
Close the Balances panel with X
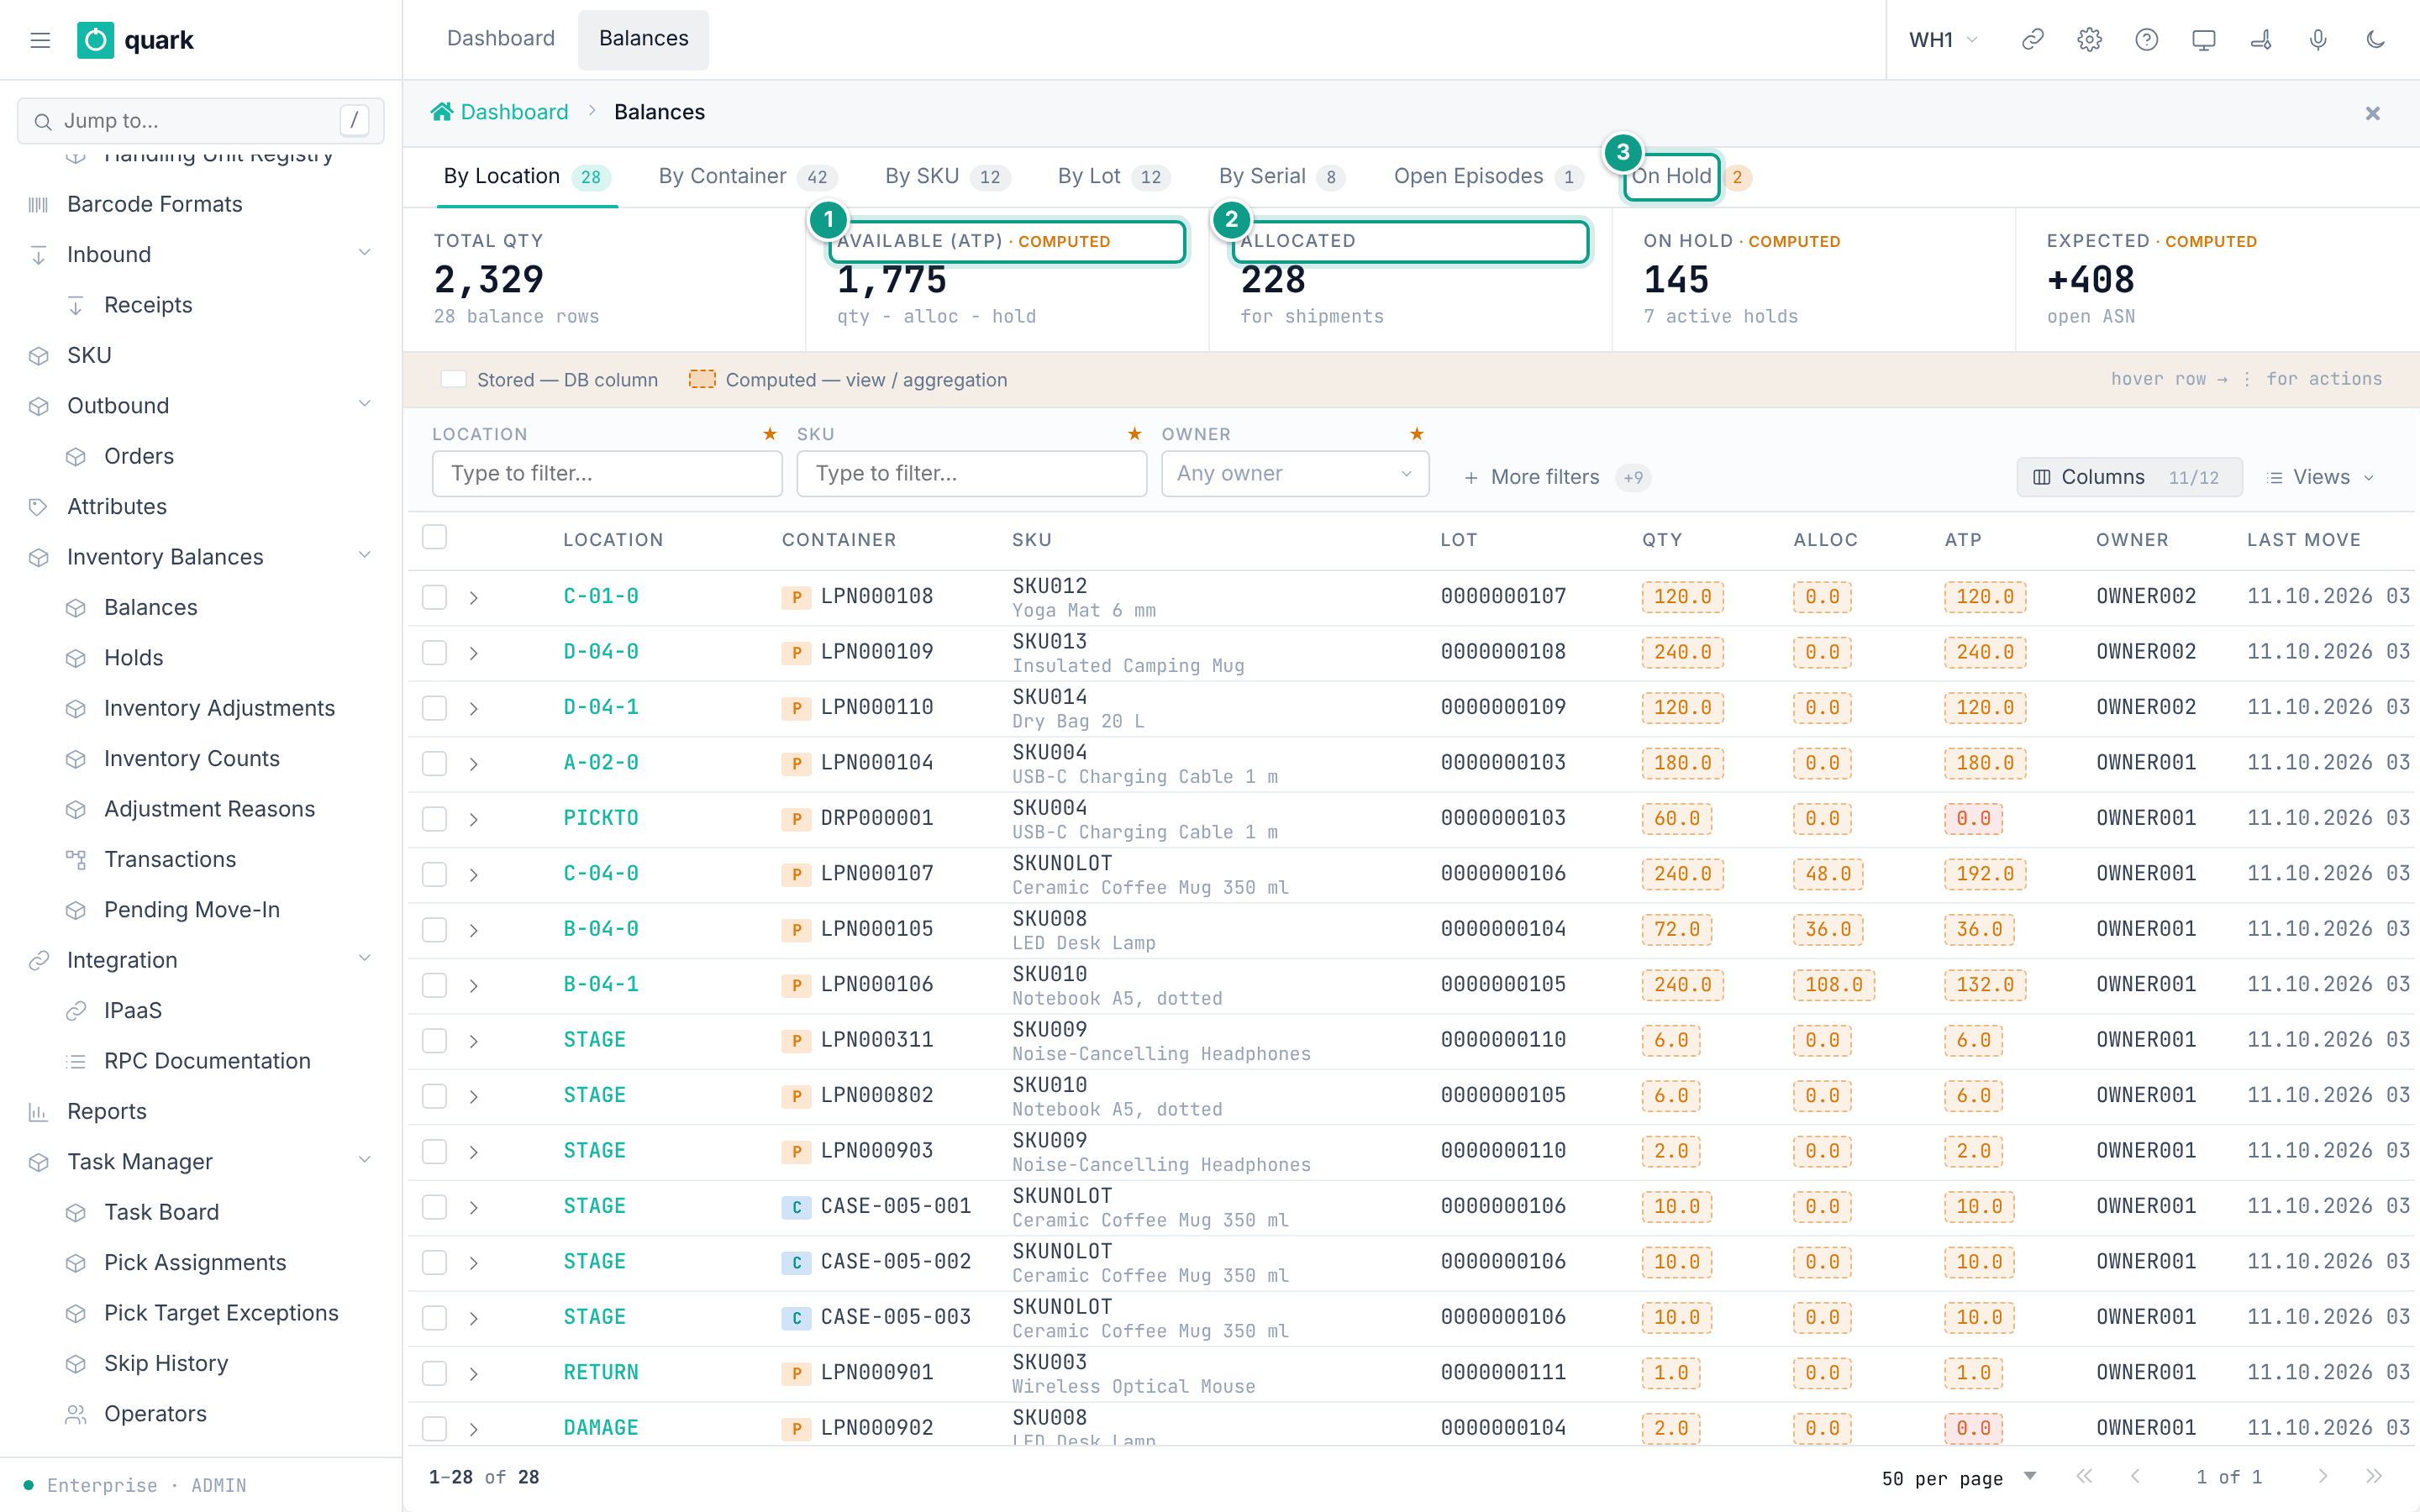[2373, 113]
